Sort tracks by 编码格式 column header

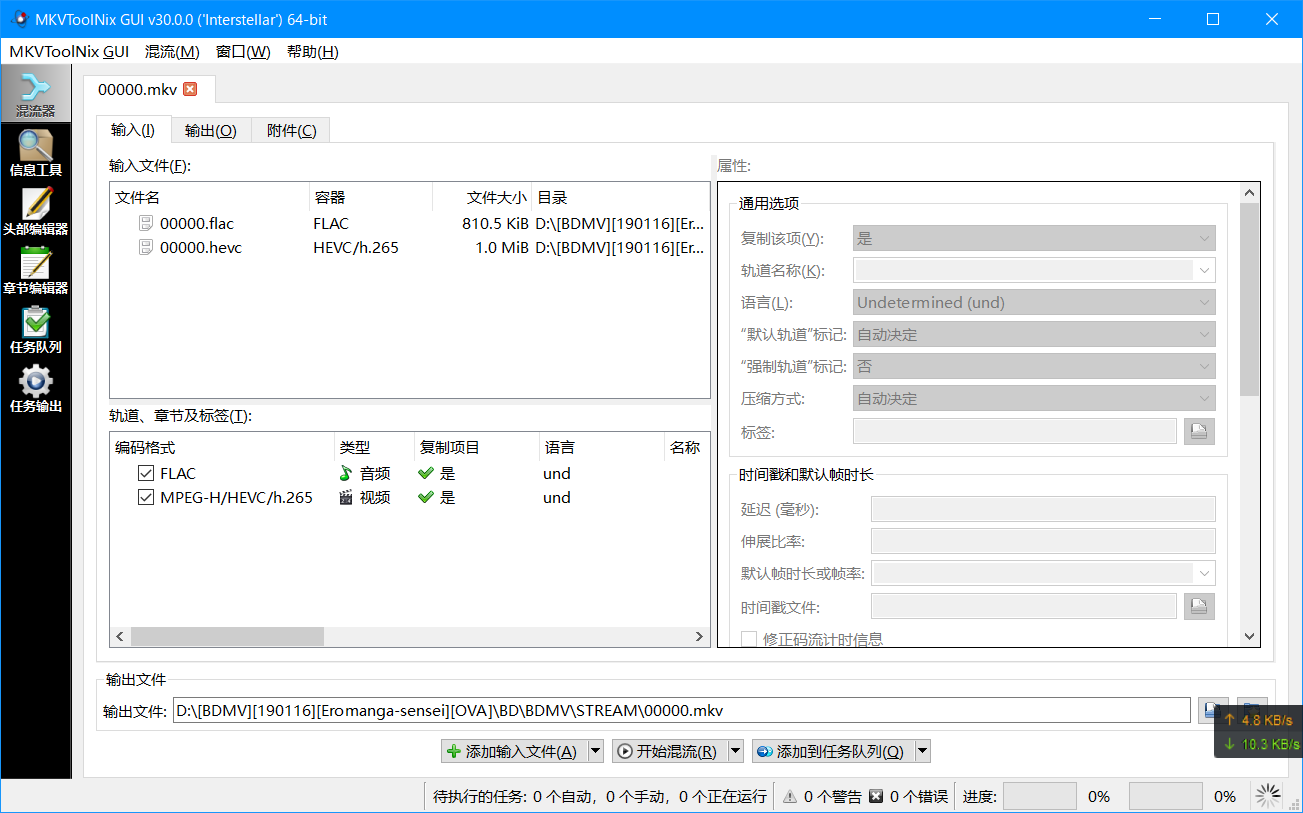point(222,447)
